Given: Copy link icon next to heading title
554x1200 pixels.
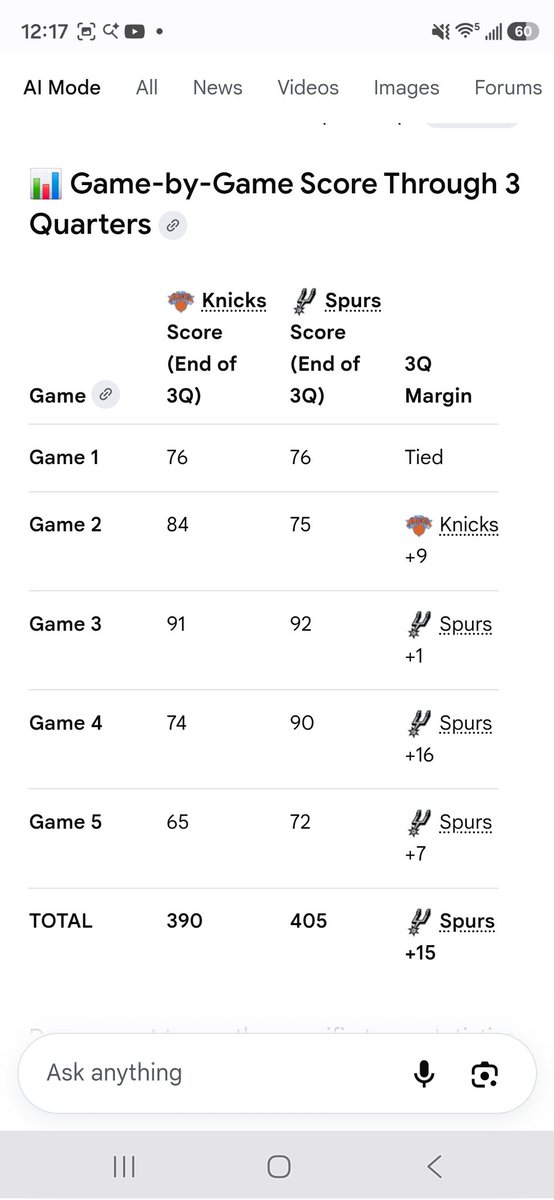Looking at the screenshot, I should tap(173, 225).
